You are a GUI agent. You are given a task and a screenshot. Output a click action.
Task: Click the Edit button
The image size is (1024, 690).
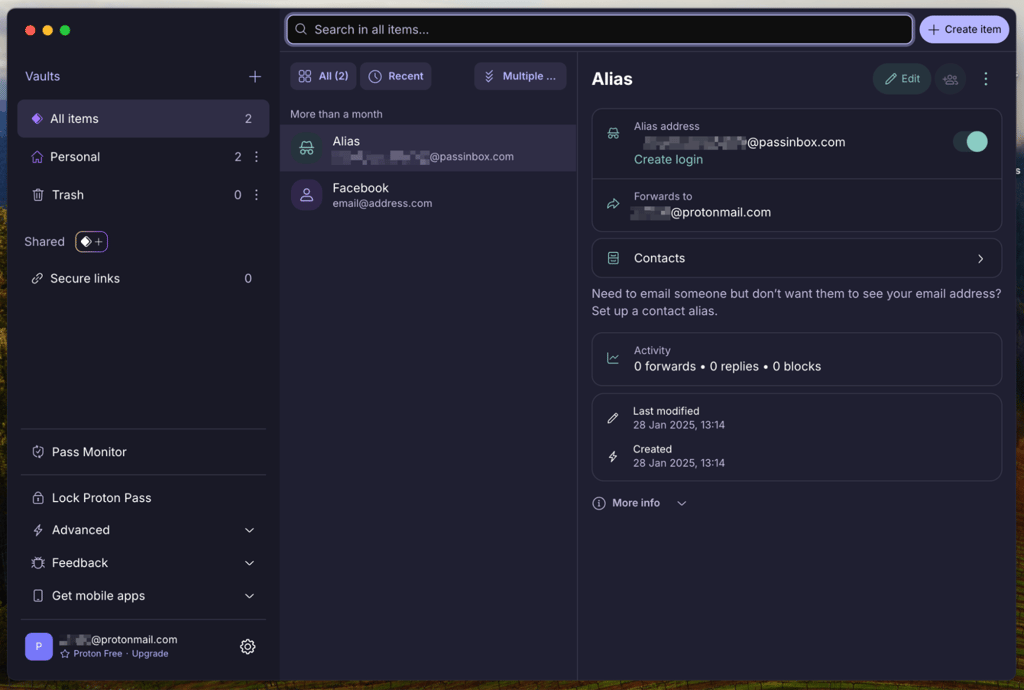[x=902, y=79]
